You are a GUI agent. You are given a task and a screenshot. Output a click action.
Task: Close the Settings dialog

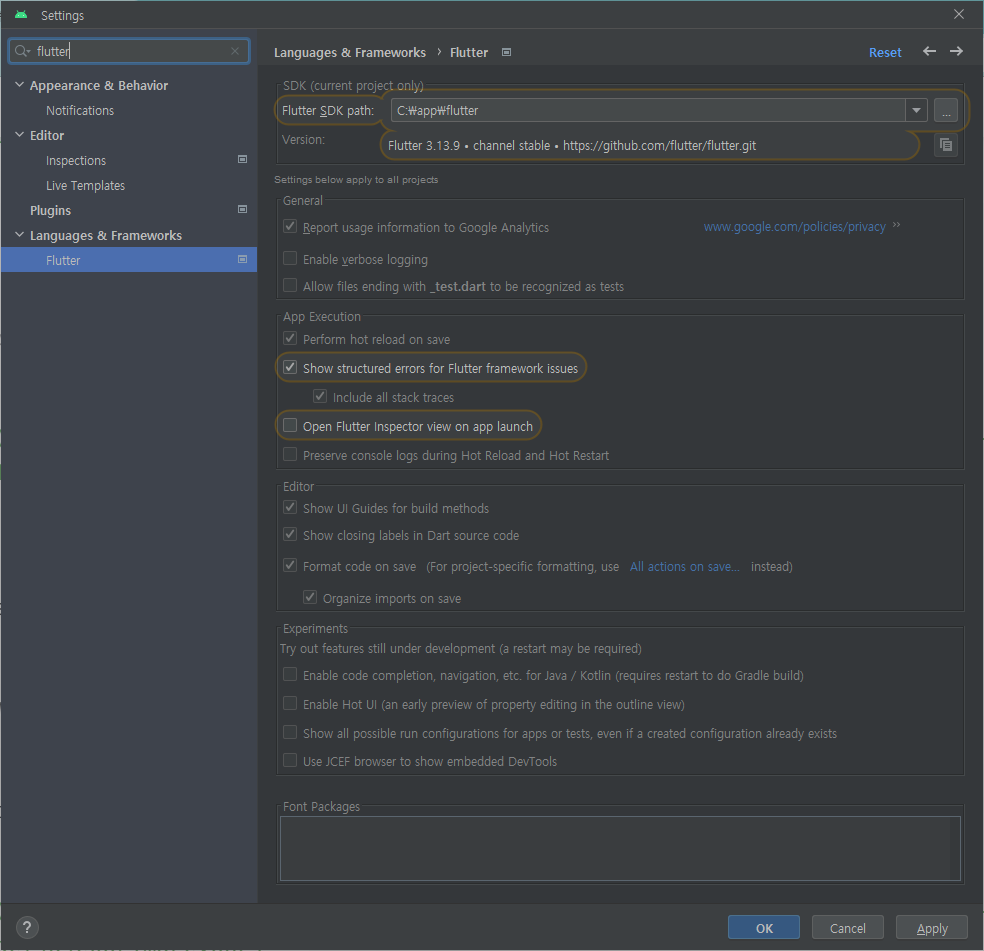959,14
